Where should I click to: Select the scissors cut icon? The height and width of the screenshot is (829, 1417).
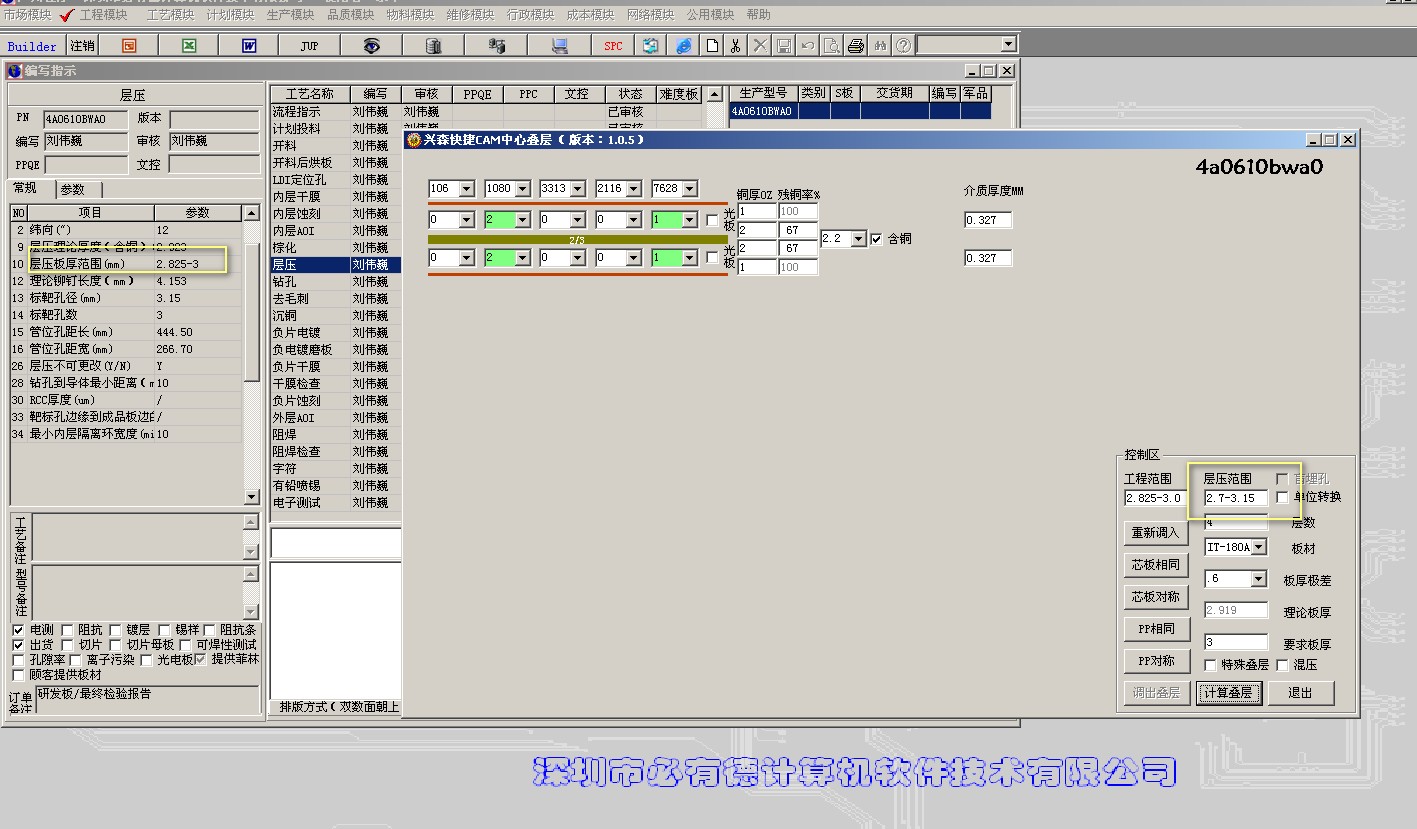(735, 46)
